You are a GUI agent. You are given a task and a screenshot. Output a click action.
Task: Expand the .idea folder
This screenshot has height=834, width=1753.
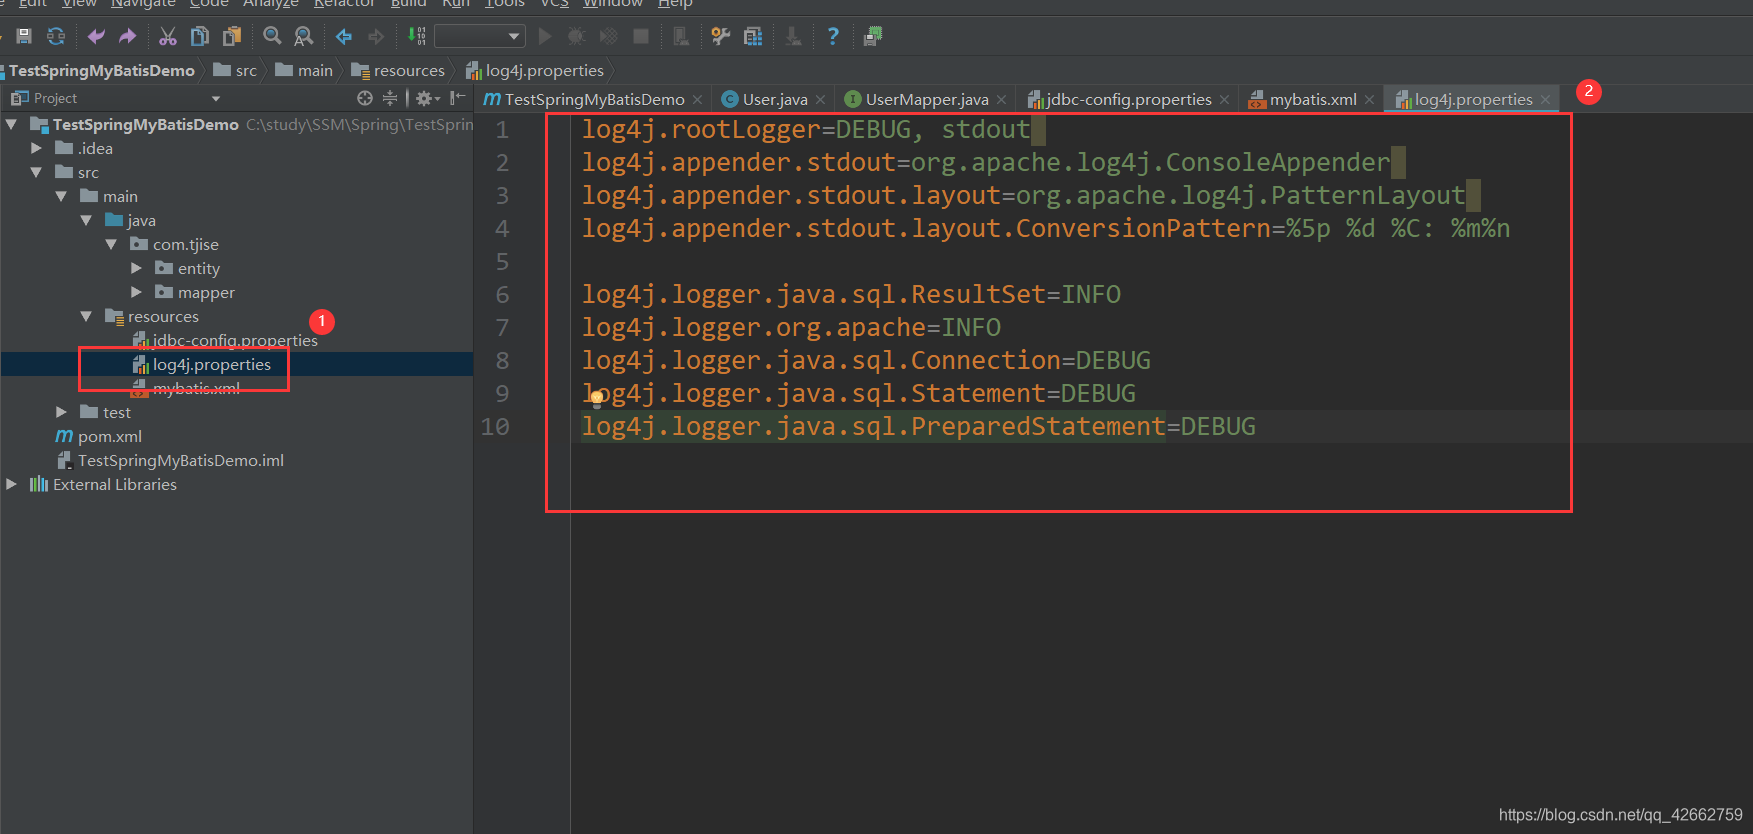[37, 148]
